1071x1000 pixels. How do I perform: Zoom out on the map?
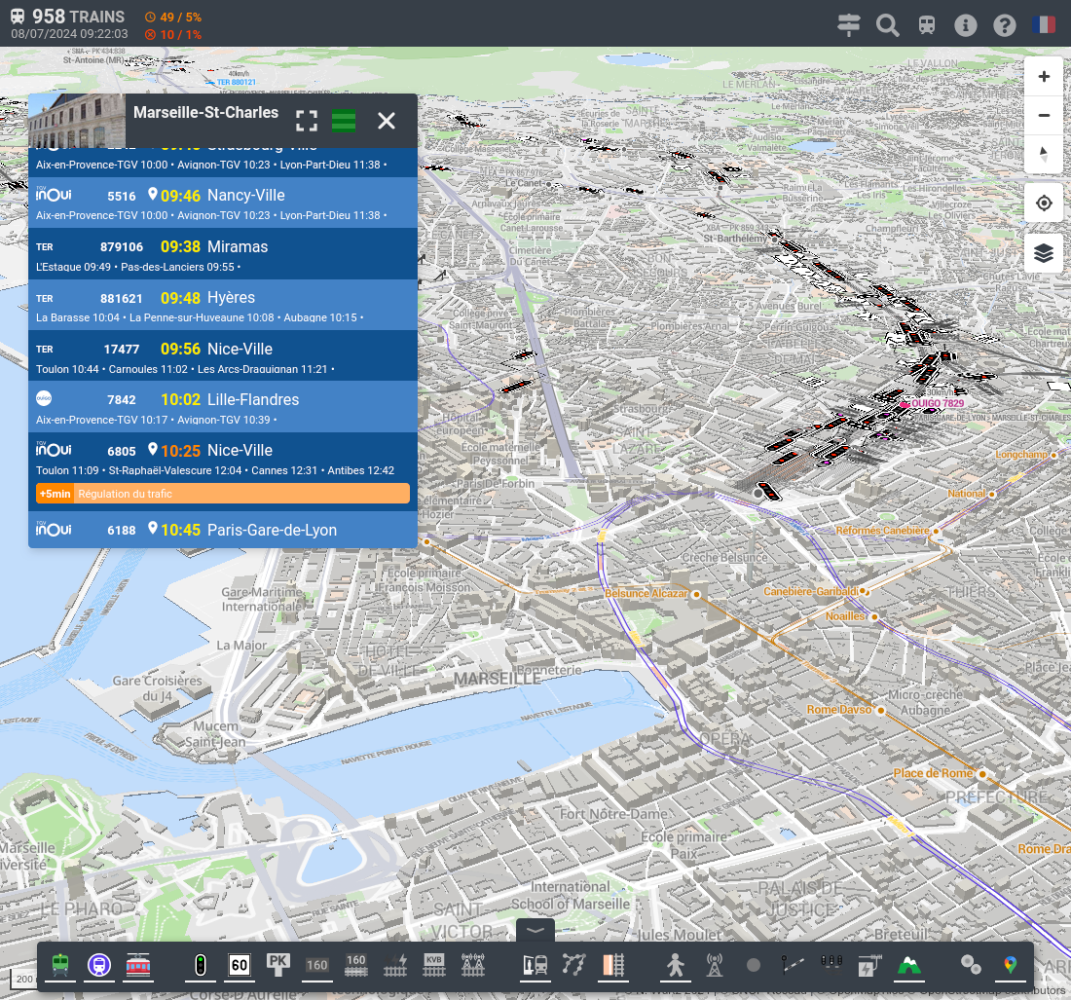pyautogui.click(x=1044, y=116)
